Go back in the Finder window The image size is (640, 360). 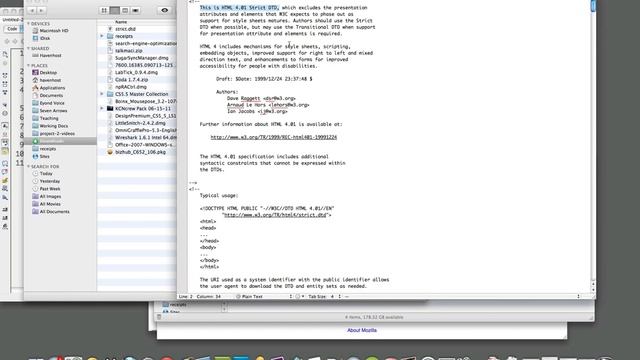click(32, 10)
